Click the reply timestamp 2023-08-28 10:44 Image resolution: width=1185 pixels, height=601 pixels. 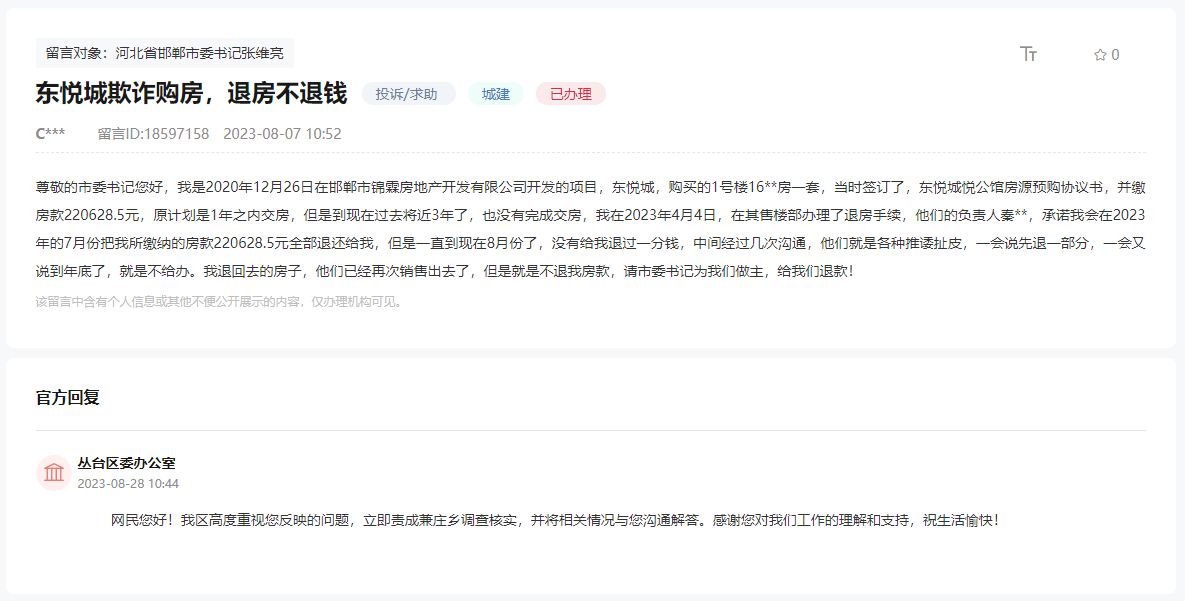point(128,484)
